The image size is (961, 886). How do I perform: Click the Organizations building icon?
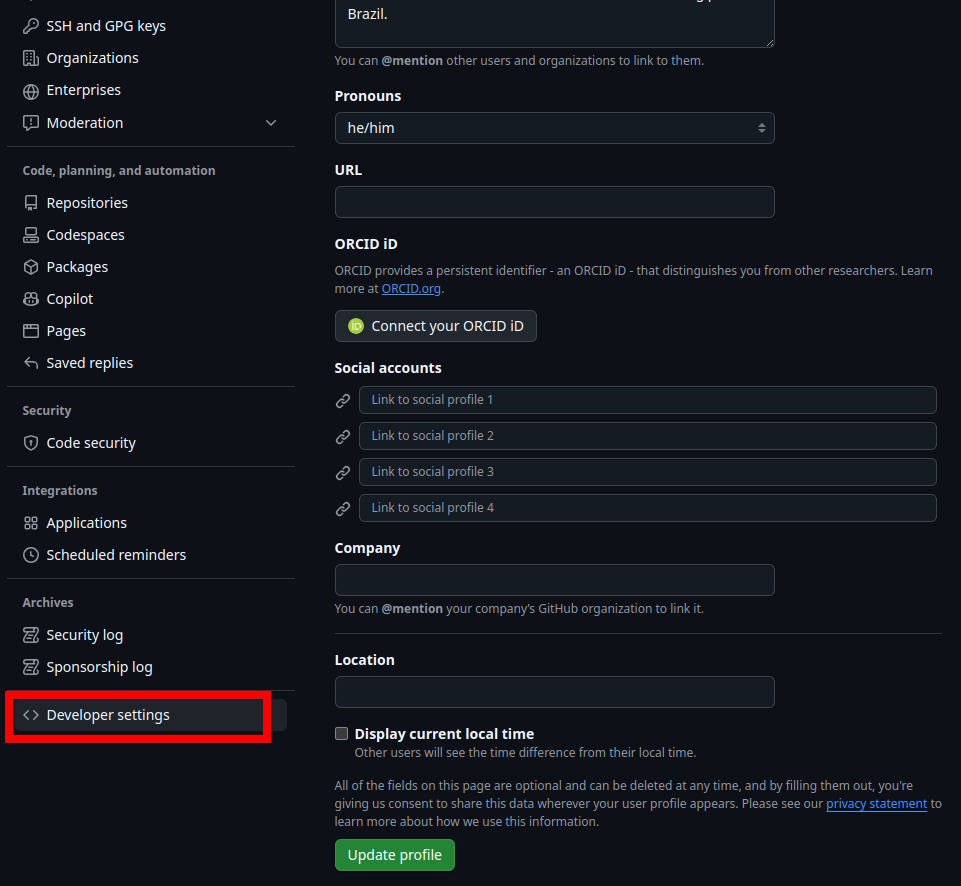[x=31, y=58]
